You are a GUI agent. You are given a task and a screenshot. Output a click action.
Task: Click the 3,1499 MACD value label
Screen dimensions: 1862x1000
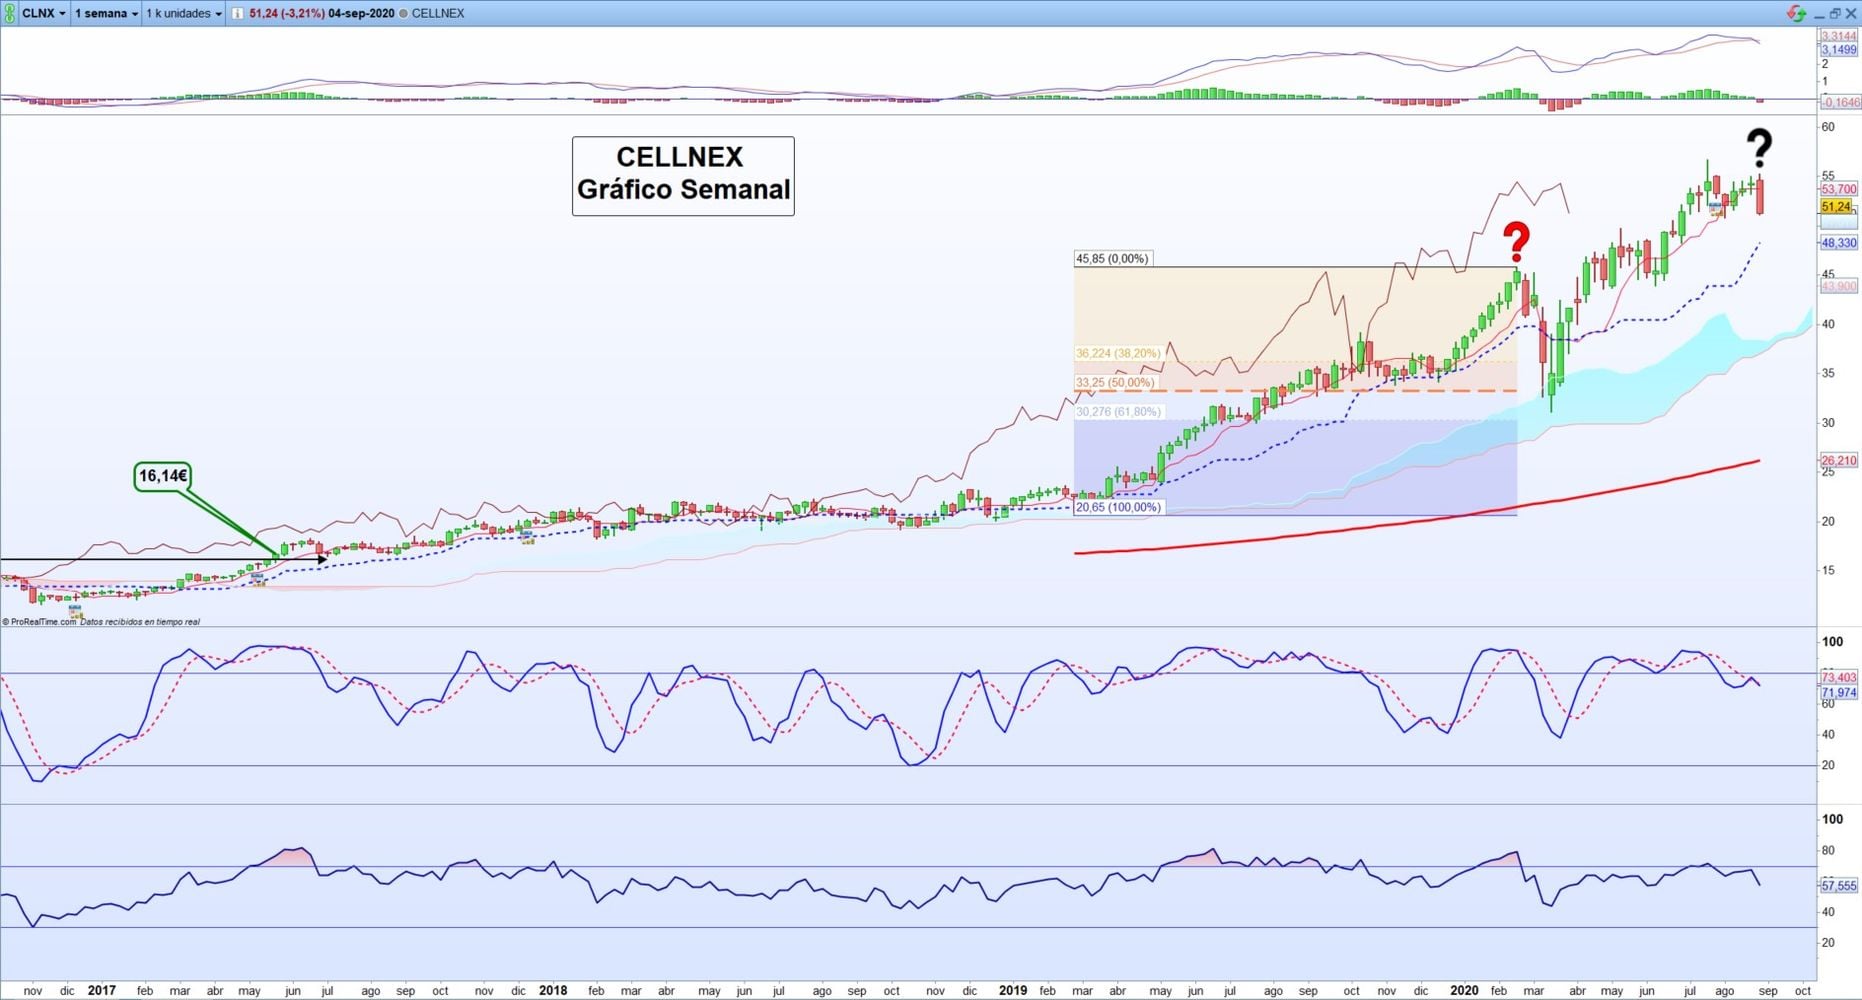click(x=1839, y=50)
